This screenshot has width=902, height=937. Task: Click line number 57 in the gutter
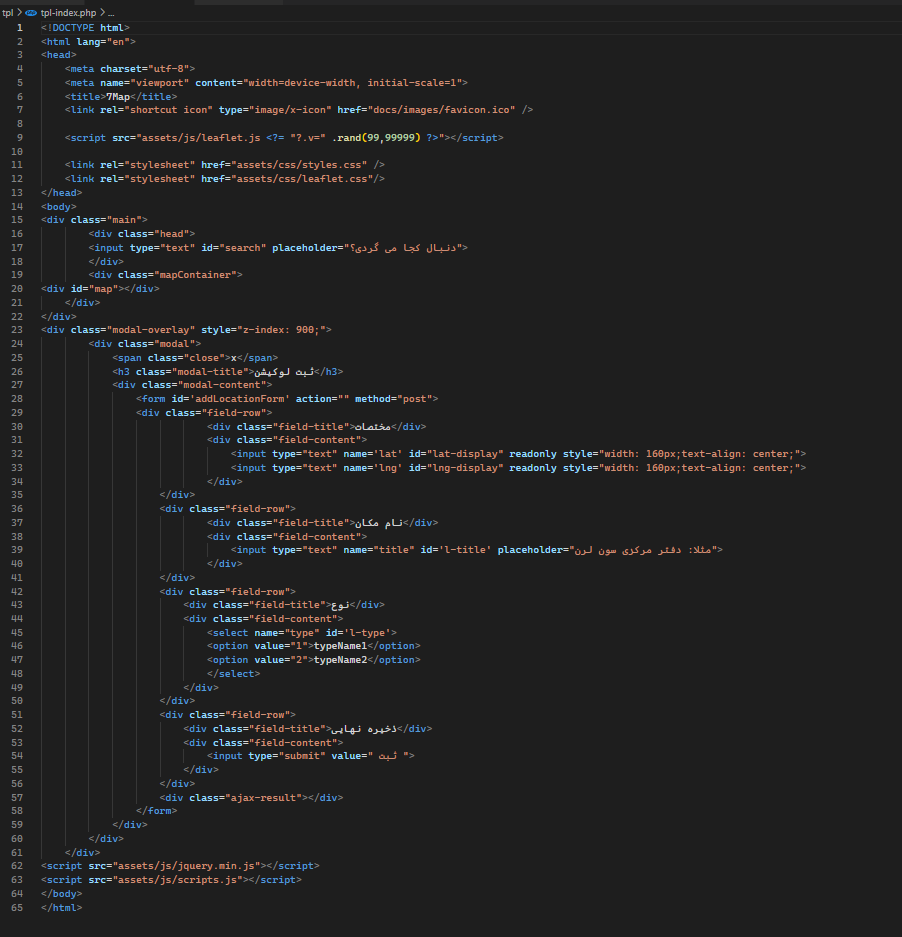(17, 798)
